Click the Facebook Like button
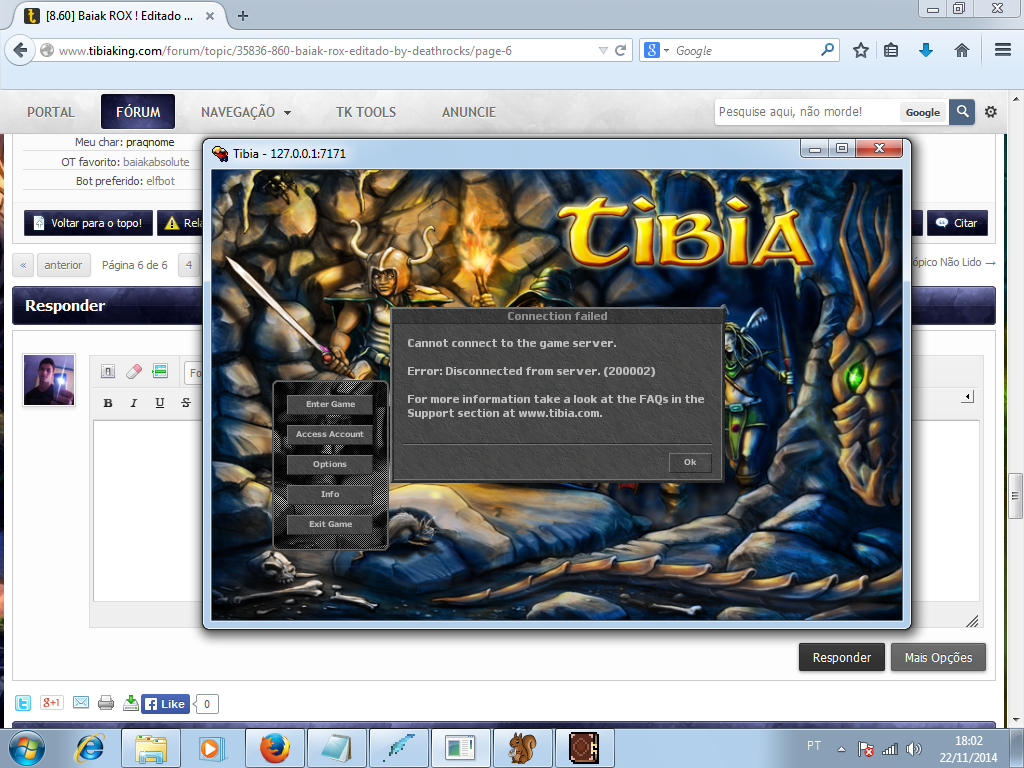The image size is (1024, 768). (165, 704)
